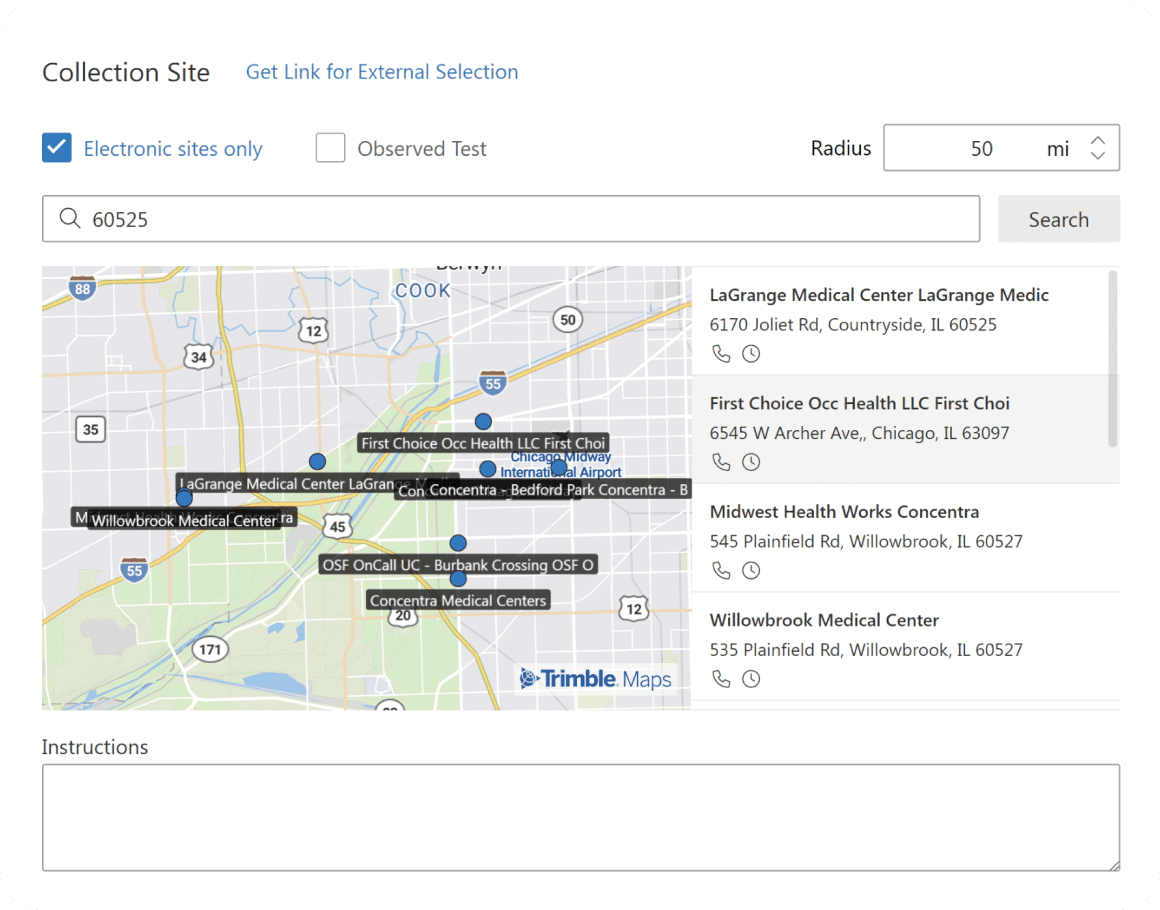Open Get Link for External Selection
This screenshot has height=910, width=1160.
pos(382,72)
